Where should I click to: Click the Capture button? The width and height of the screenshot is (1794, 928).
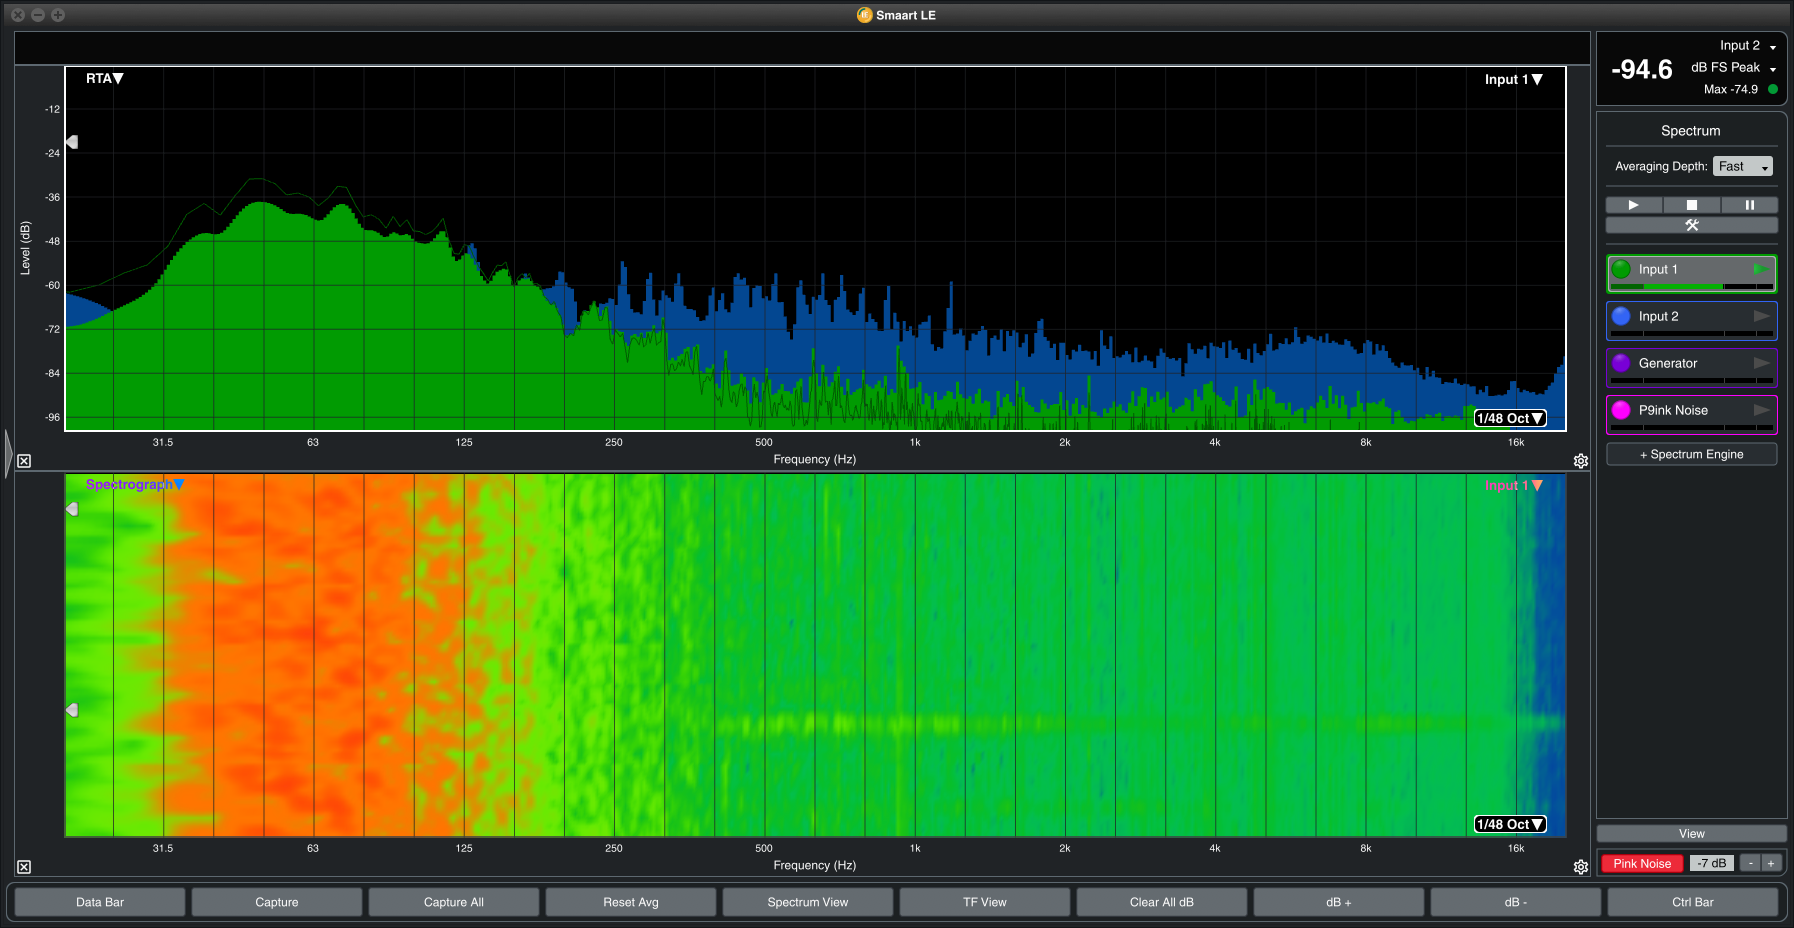tap(277, 902)
